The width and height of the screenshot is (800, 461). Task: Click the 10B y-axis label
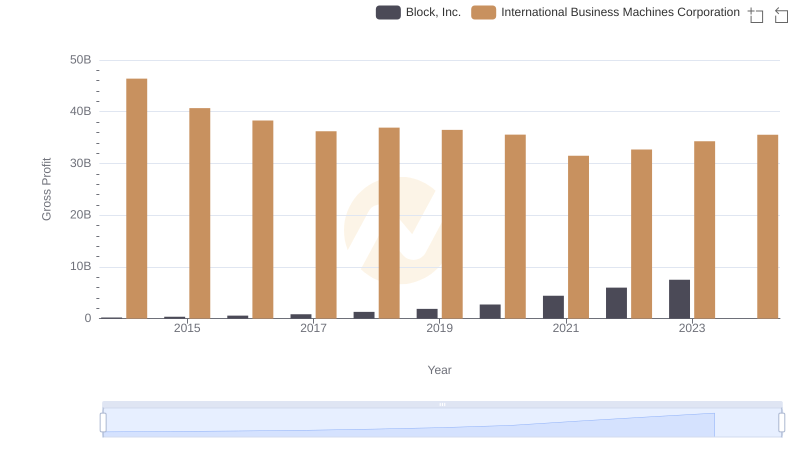81,266
